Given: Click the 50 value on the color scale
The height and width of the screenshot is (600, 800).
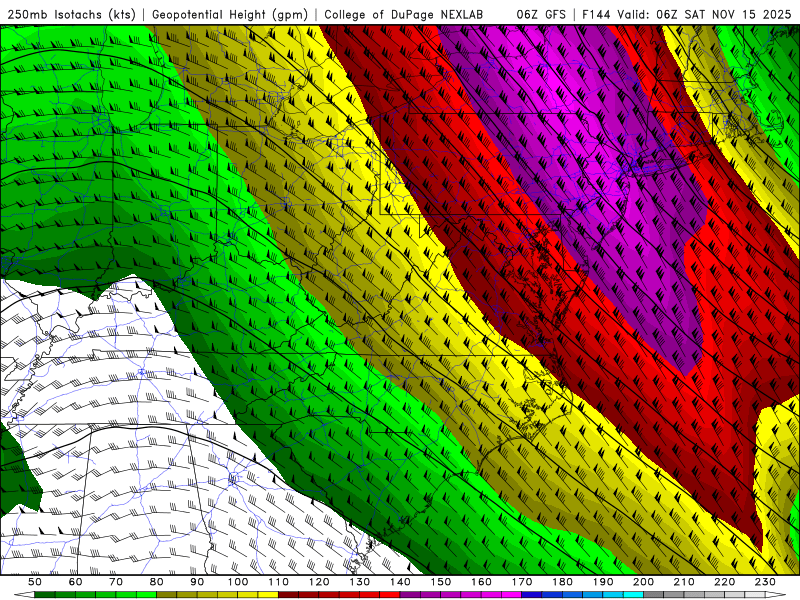Looking at the screenshot, I should (35, 582).
